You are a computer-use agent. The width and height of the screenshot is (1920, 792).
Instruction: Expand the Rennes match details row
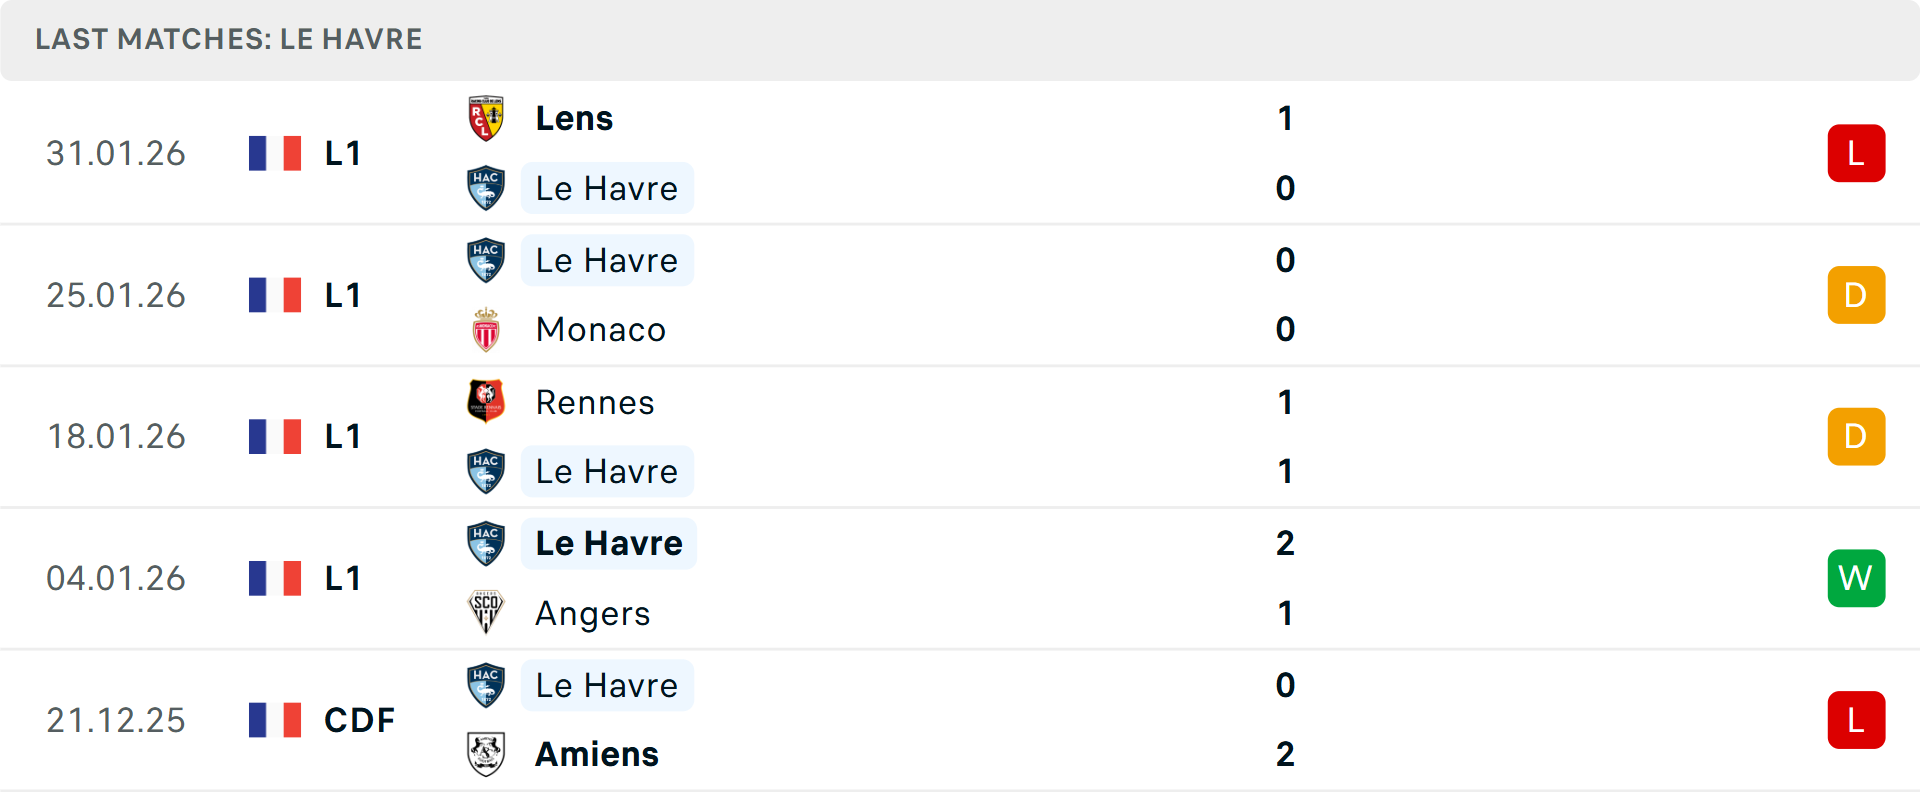pyautogui.click(x=960, y=436)
